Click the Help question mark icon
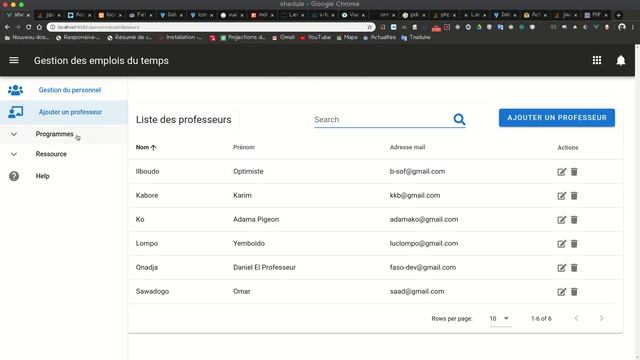Screen dimensions: 640x360 [14, 176]
